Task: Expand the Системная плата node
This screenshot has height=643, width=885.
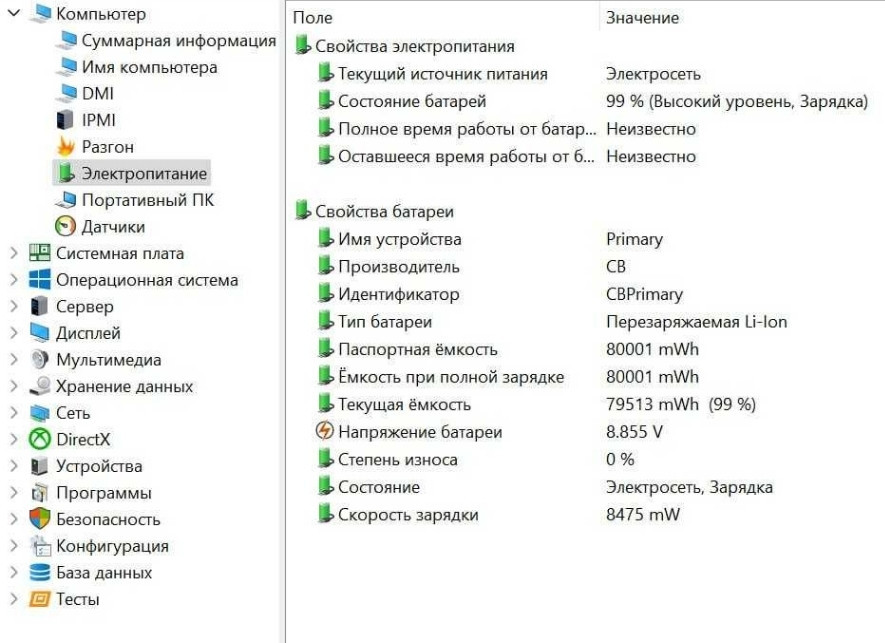Action: 13,253
